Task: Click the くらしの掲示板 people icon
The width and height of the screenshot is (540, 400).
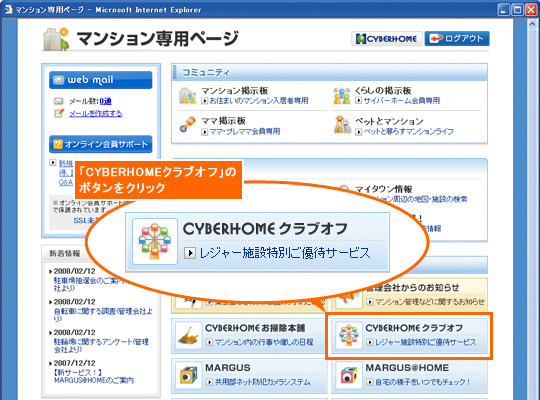Action: tap(342, 95)
